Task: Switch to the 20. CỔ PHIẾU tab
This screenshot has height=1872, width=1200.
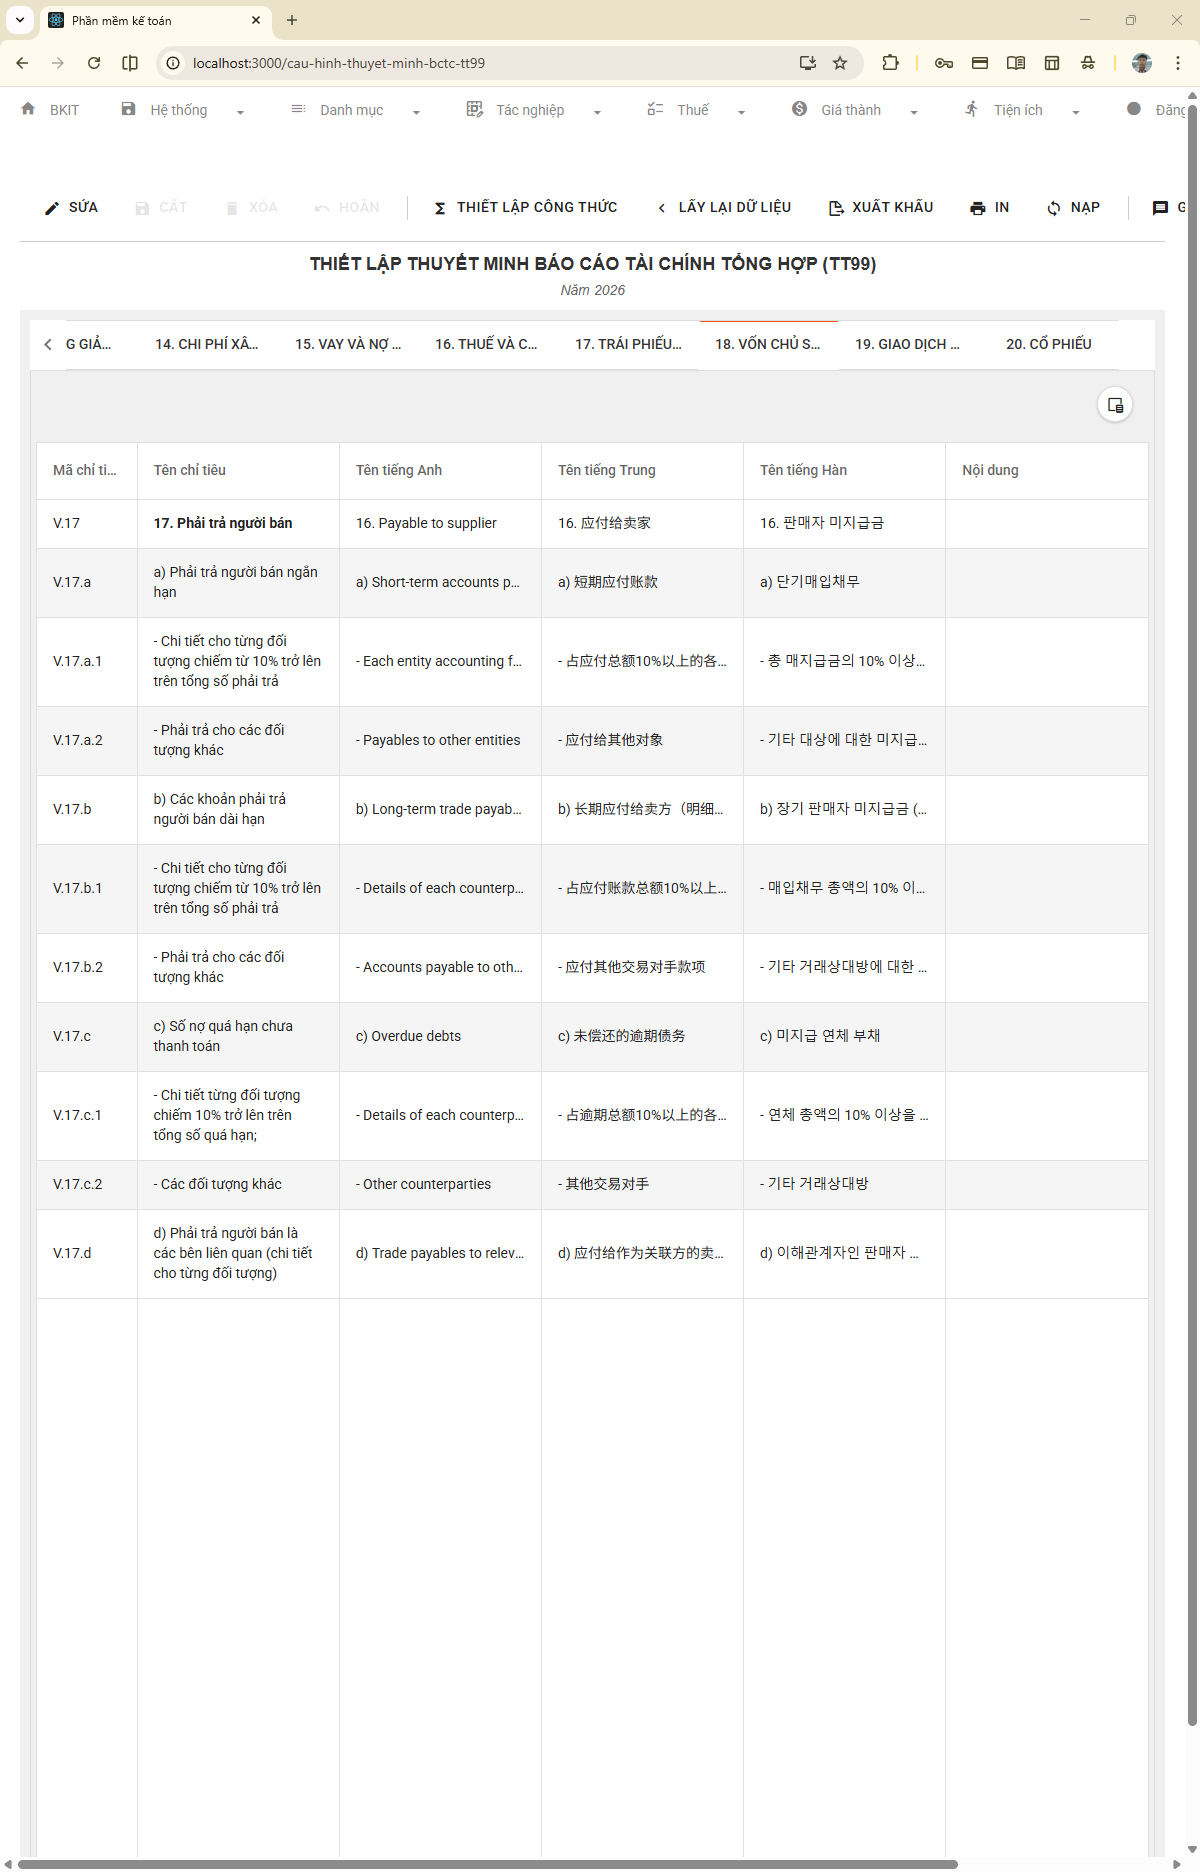Action: click(x=1048, y=344)
